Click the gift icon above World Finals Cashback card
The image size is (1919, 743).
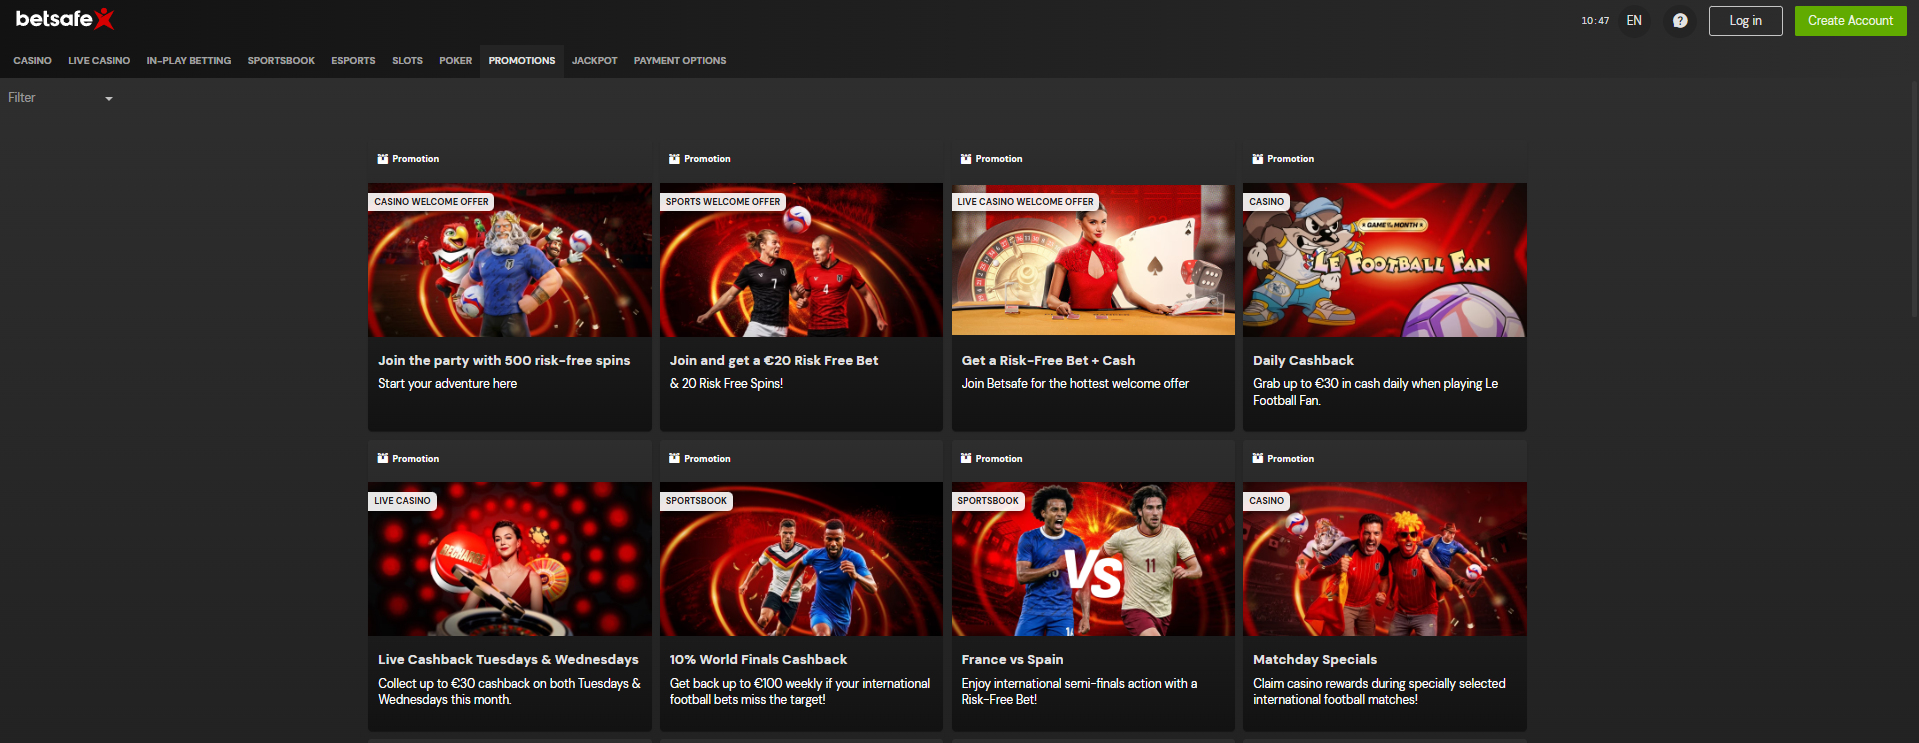click(674, 458)
